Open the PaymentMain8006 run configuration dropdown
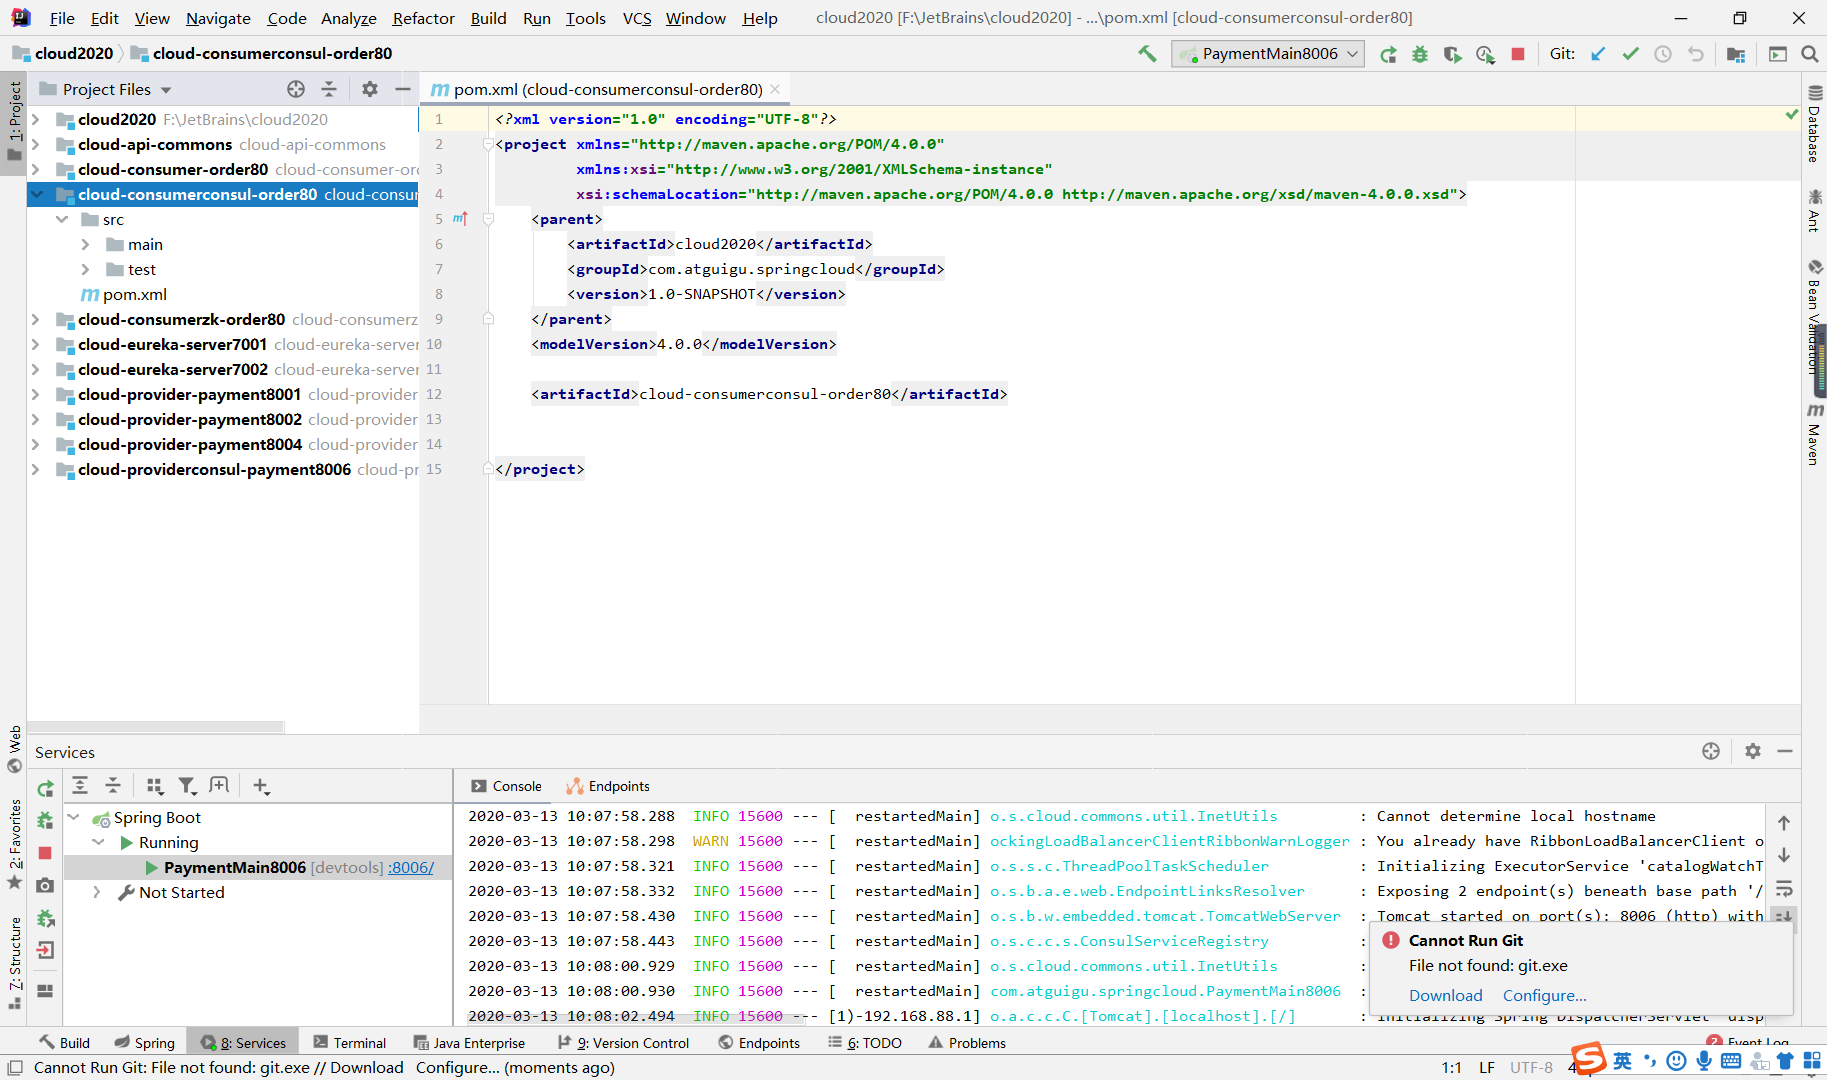 click(x=1267, y=54)
